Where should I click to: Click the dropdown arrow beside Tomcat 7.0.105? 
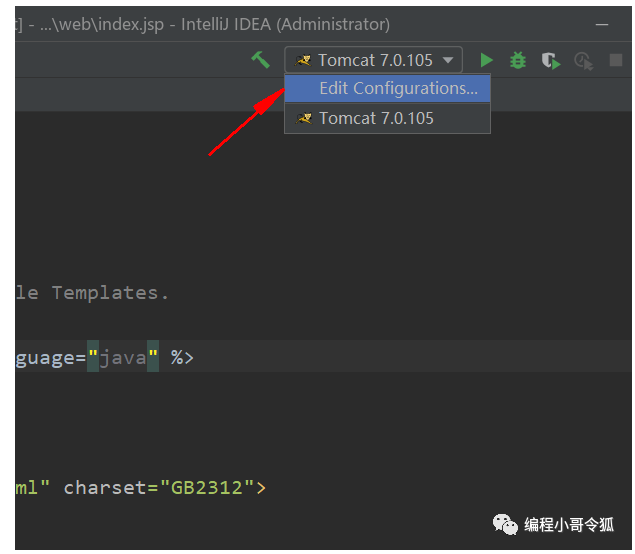[x=448, y=60]
